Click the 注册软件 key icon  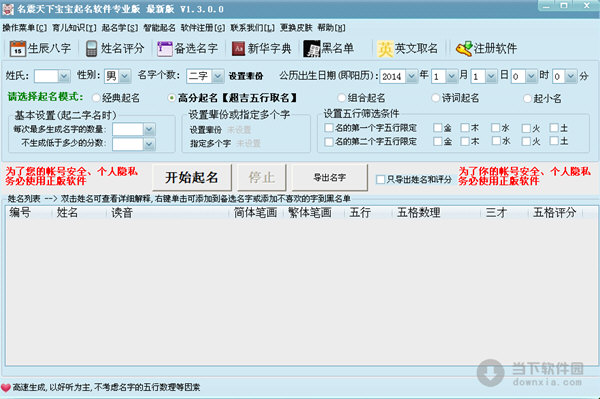tap(464, 49)
